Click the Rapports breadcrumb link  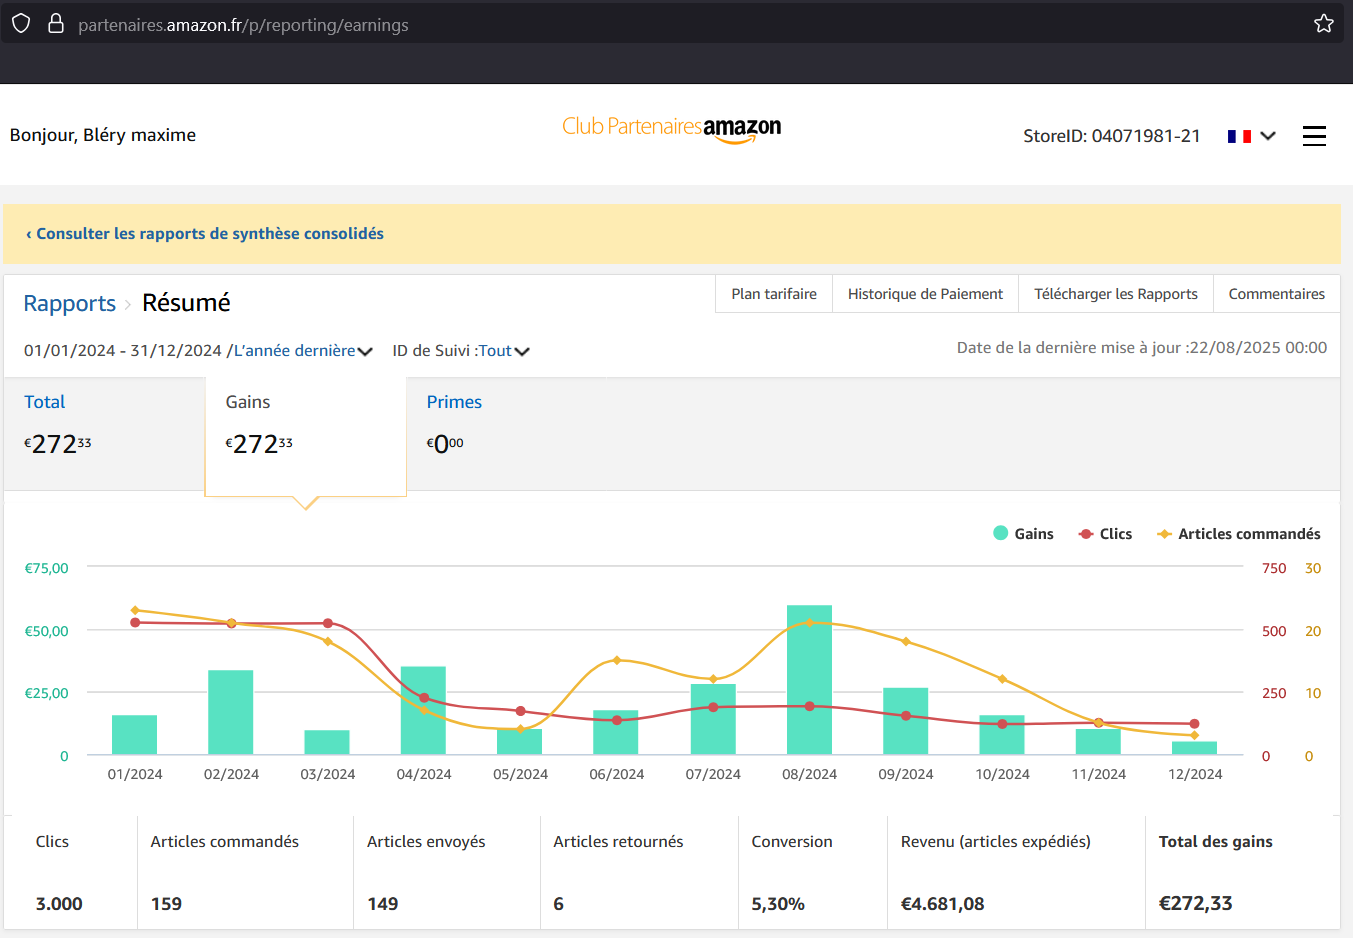[x=70, y=303]
